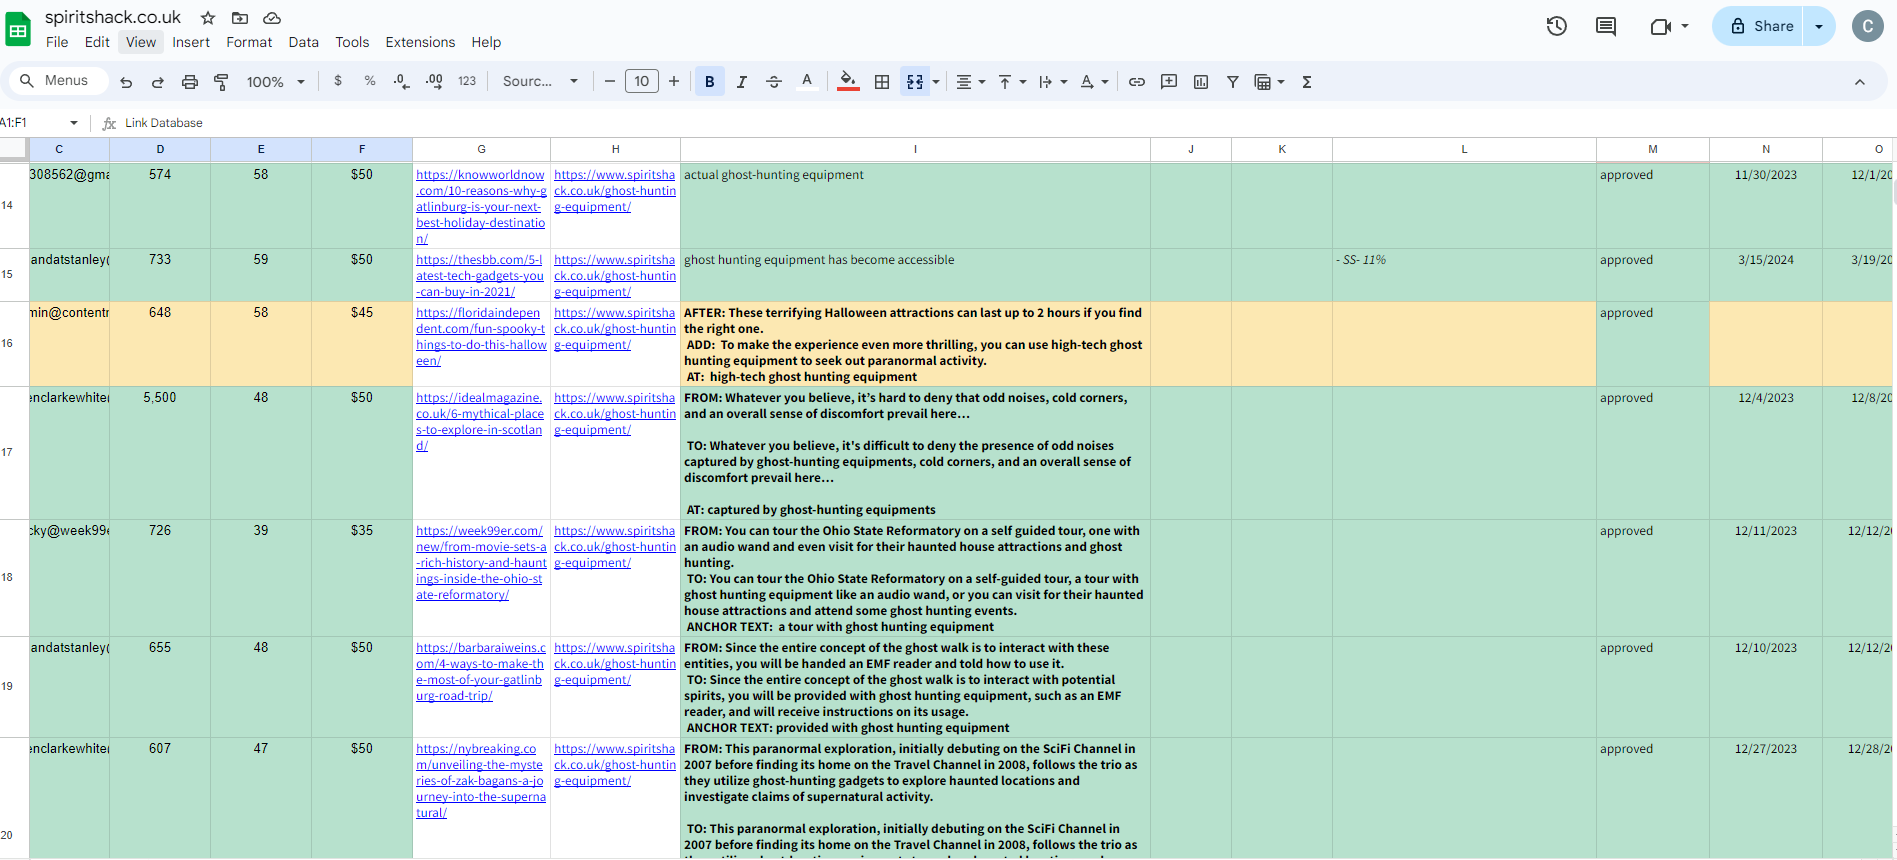This screenshot has width=1897, height=860.
Task: Open the View menu
Action: click(x=141, y=42)
